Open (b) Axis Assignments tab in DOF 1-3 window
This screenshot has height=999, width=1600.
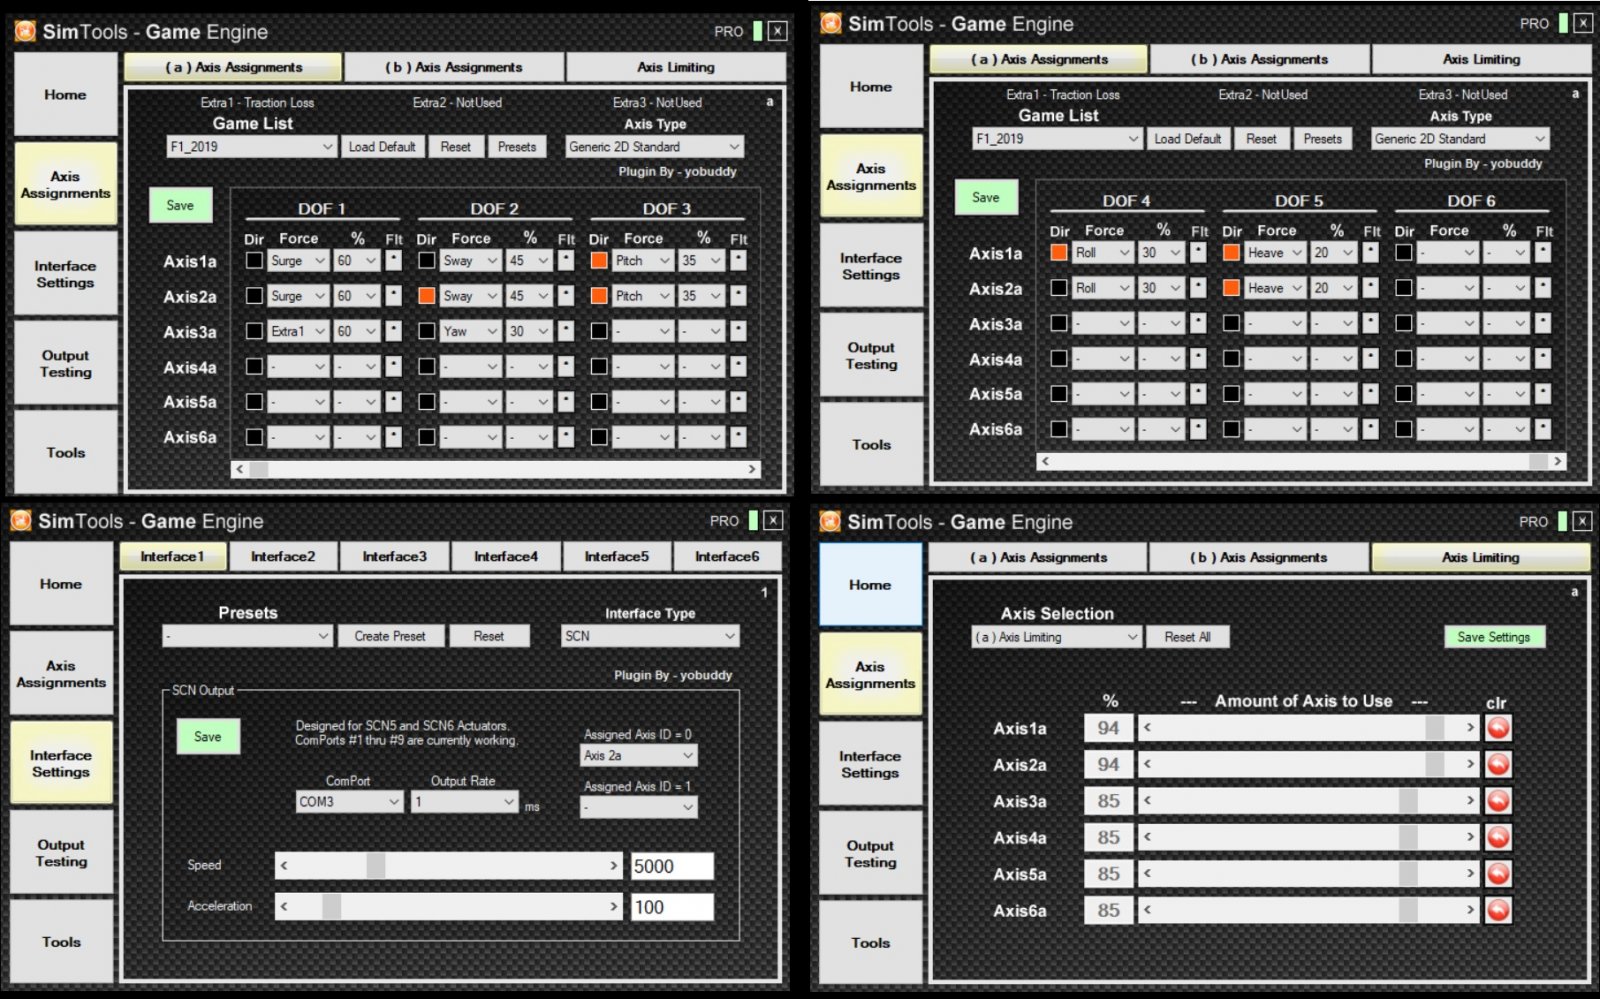(454, 67)
